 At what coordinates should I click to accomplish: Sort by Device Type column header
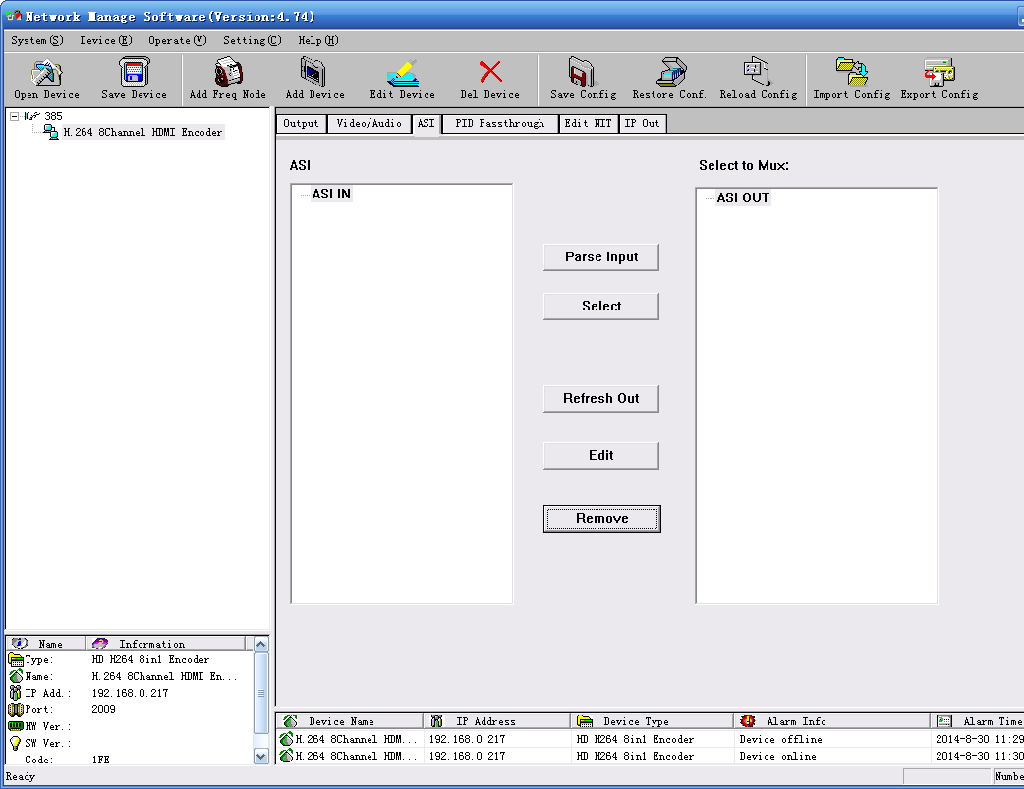652,721
